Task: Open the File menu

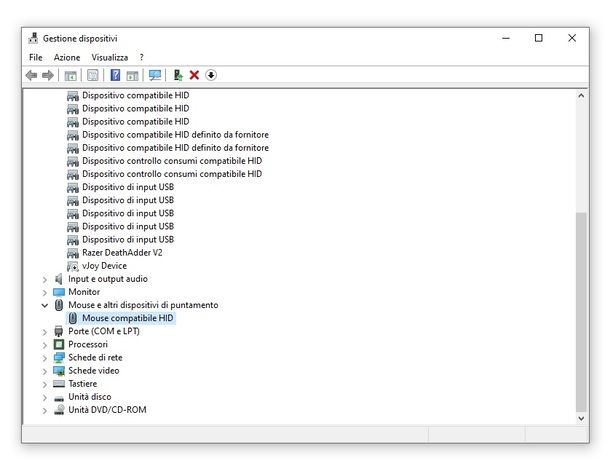Action: click(x=35, y=57)
